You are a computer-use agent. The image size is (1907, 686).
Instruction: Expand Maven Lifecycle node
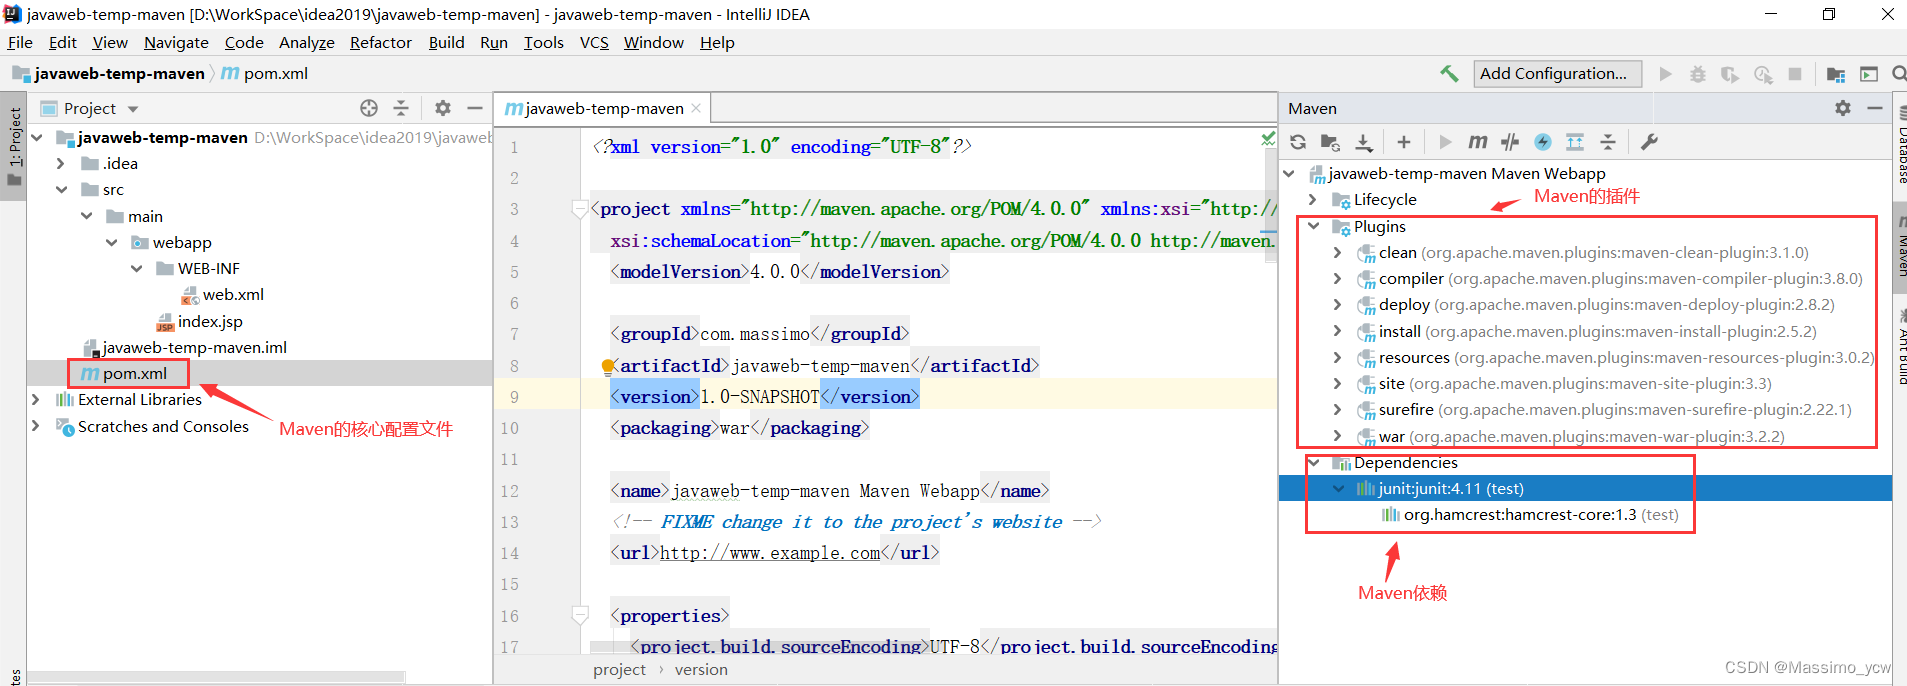(x=1313, y=200)
